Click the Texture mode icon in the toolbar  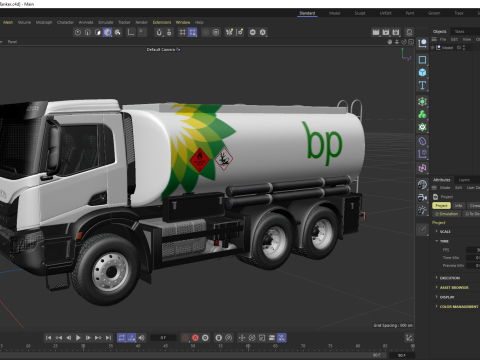point(118,32)
